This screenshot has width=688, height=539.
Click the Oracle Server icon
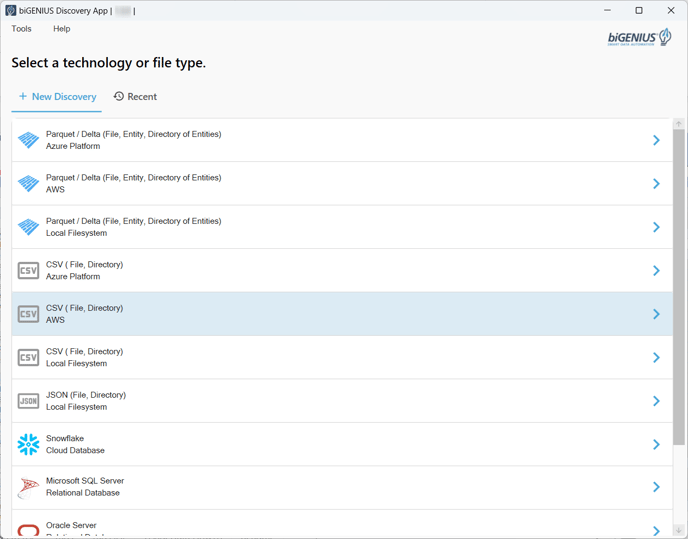(29, 530)
